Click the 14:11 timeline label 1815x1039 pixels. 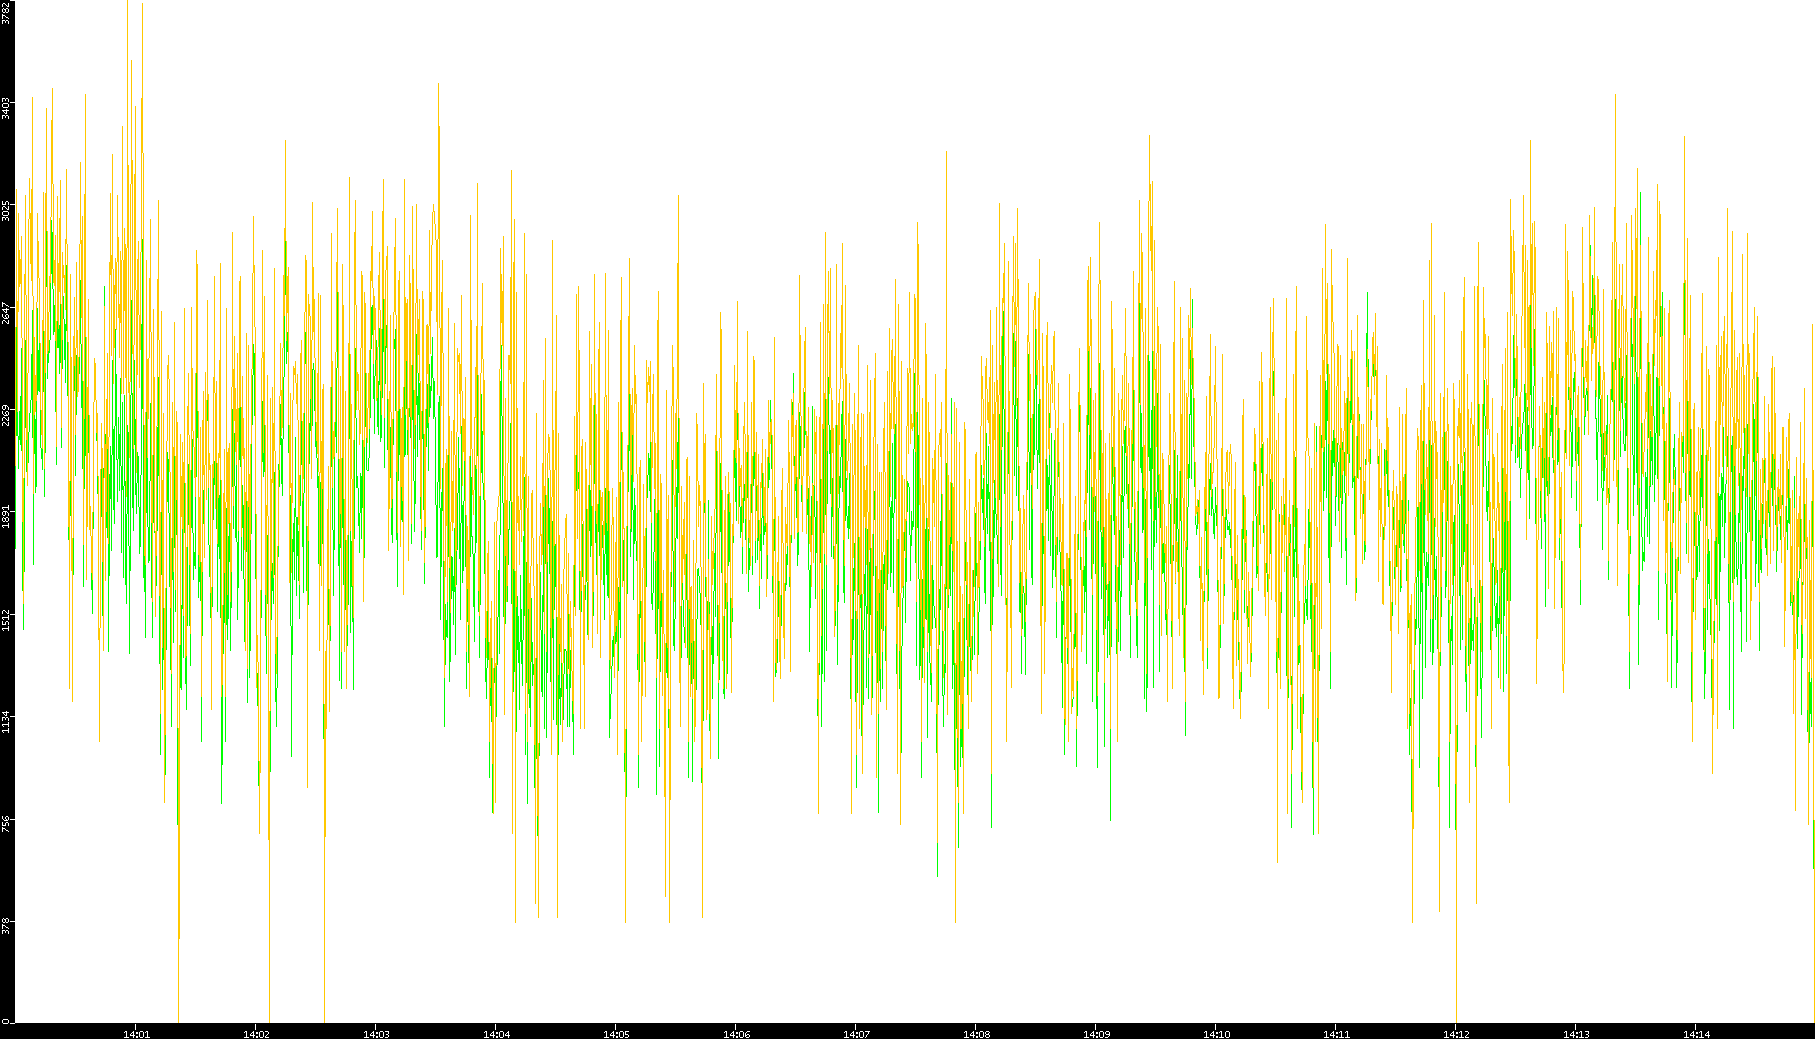[x=1337, y=1034]
